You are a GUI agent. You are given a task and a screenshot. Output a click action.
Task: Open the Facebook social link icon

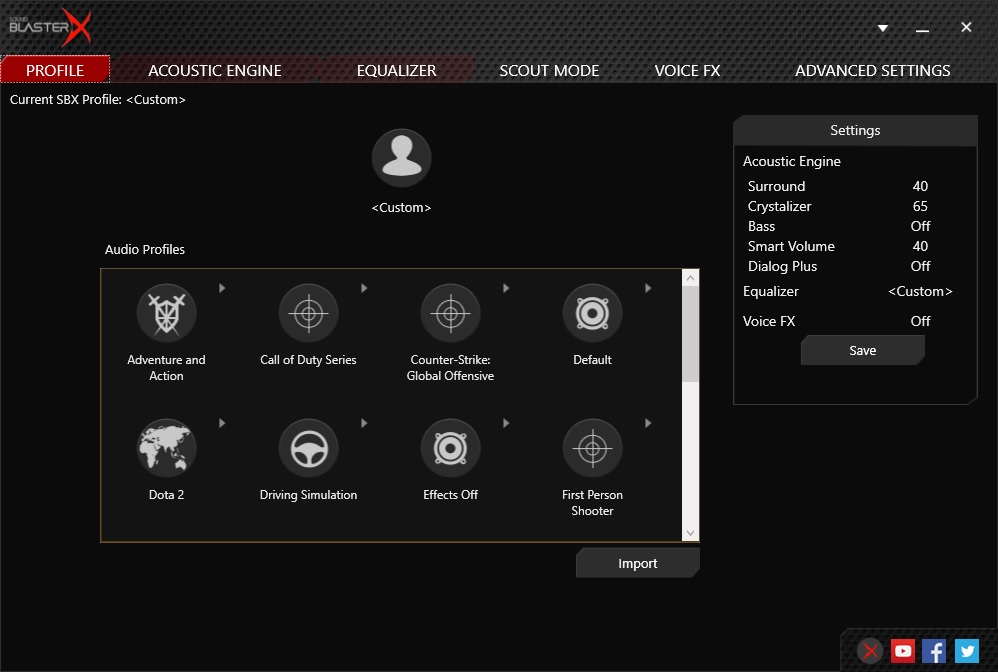click(934, 651)
